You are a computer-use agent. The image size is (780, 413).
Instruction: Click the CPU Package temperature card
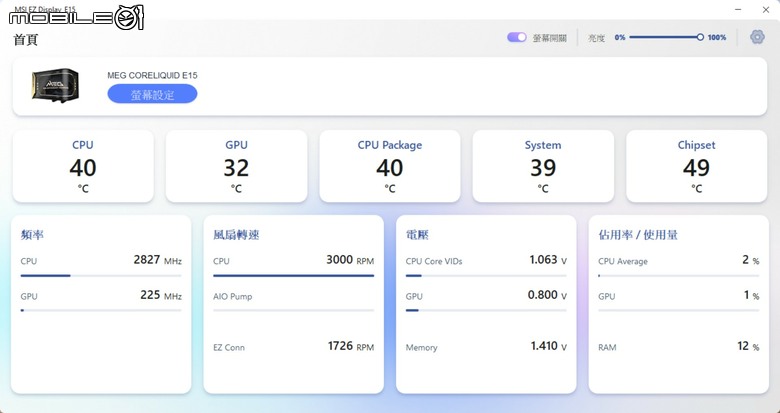[x=390, y=166]
